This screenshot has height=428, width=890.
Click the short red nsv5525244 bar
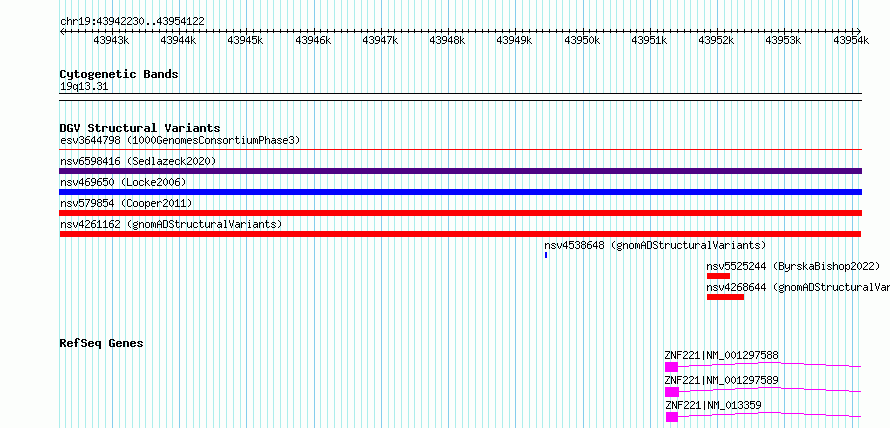click(x=718, y=276)
